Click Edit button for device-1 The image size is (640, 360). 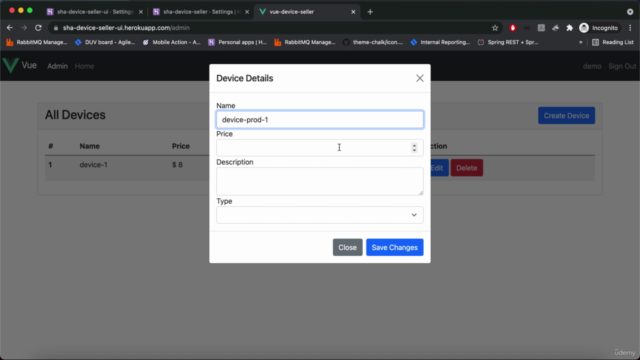click(439, 168)
